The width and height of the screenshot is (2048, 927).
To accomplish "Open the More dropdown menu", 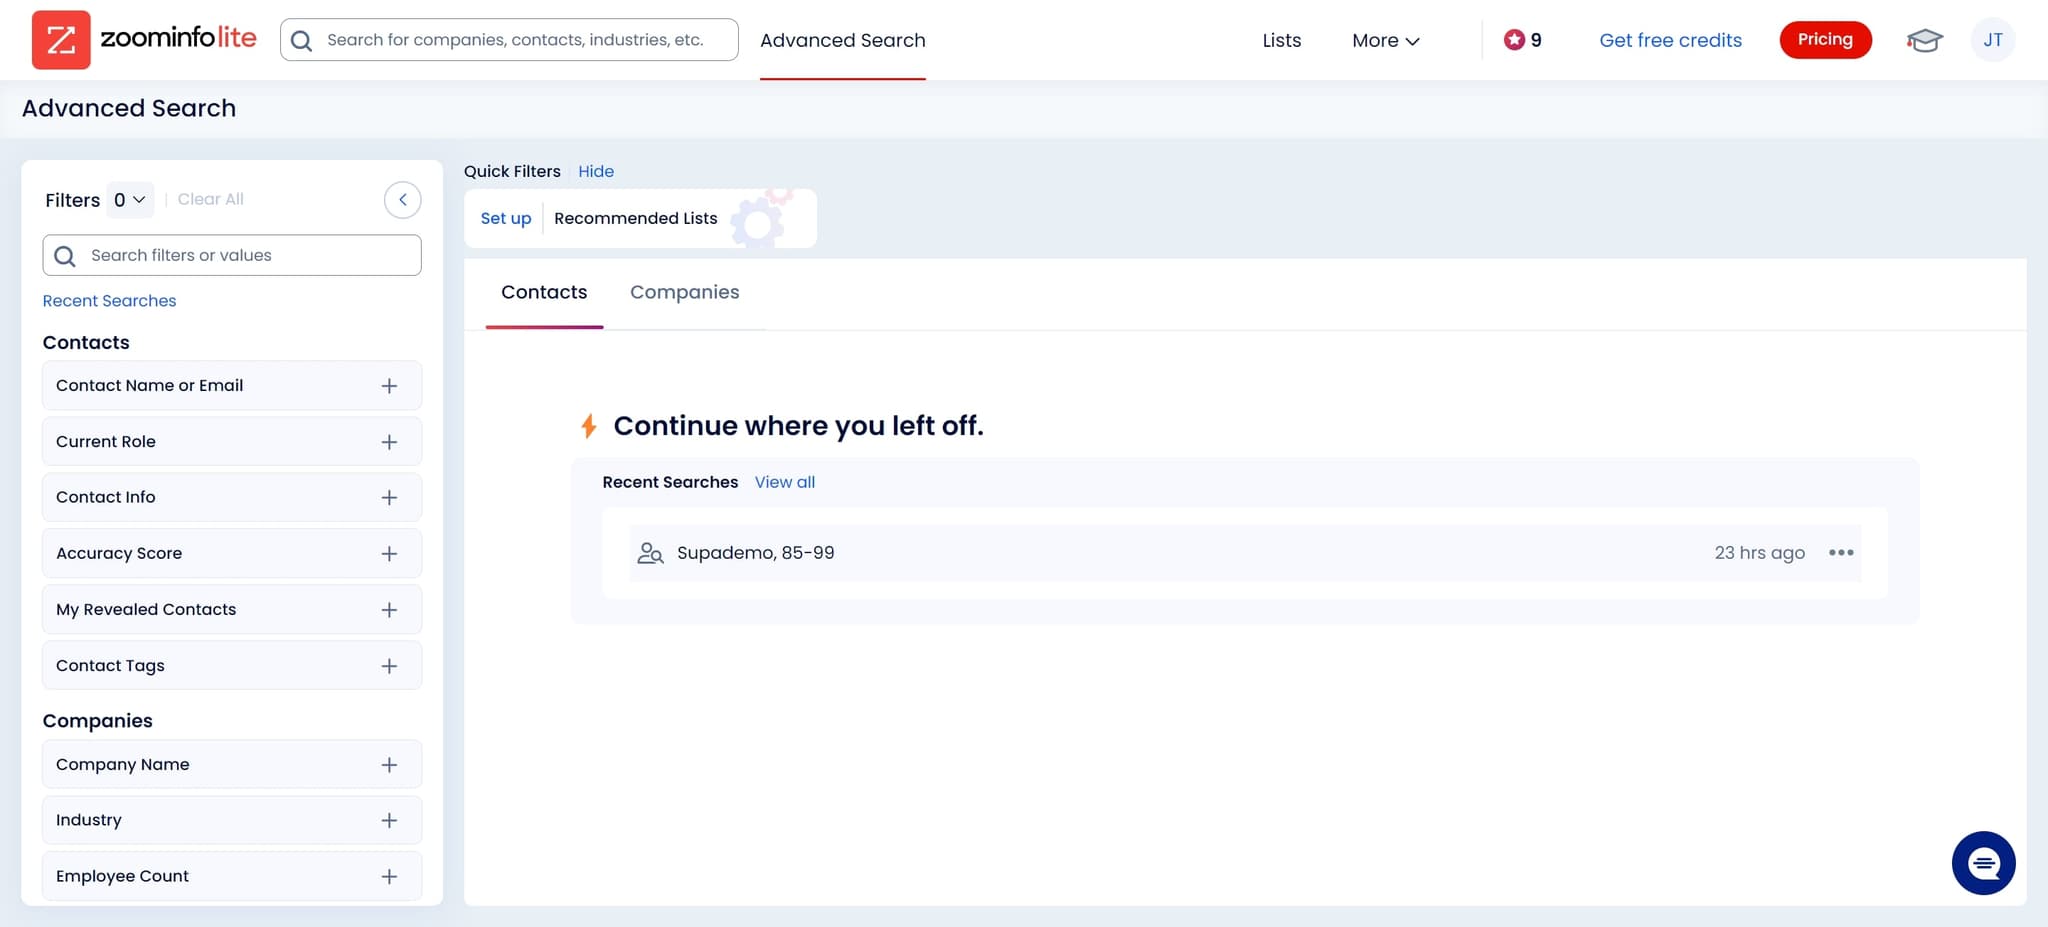I will pos(1385,40).
